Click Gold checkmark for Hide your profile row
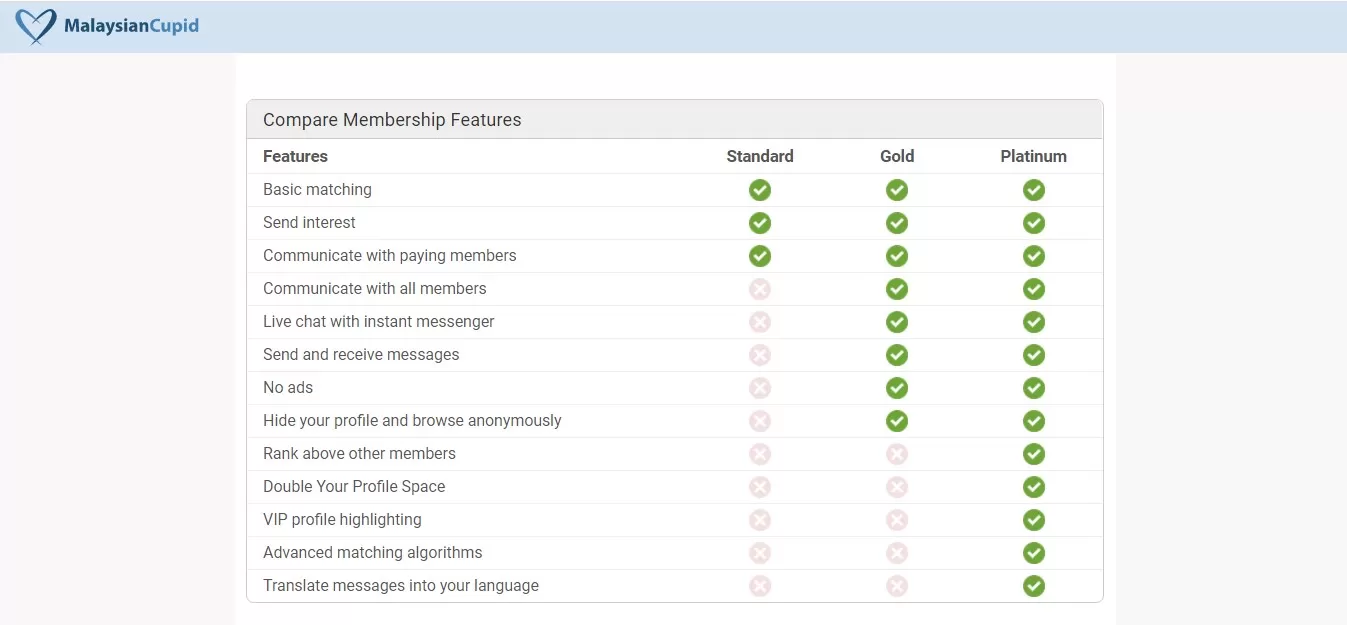The image size is (1347, 625). (897, 421)
